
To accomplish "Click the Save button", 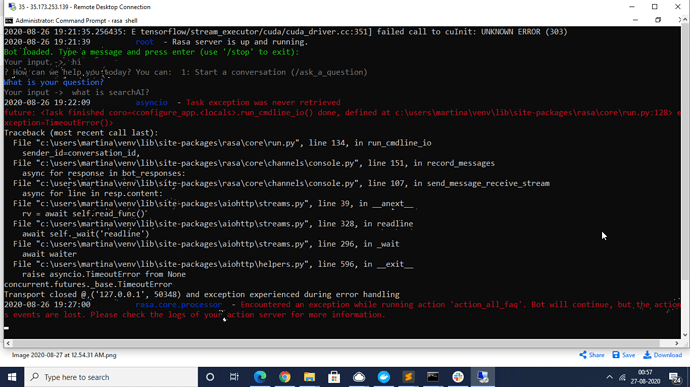I will click(624, 355).
